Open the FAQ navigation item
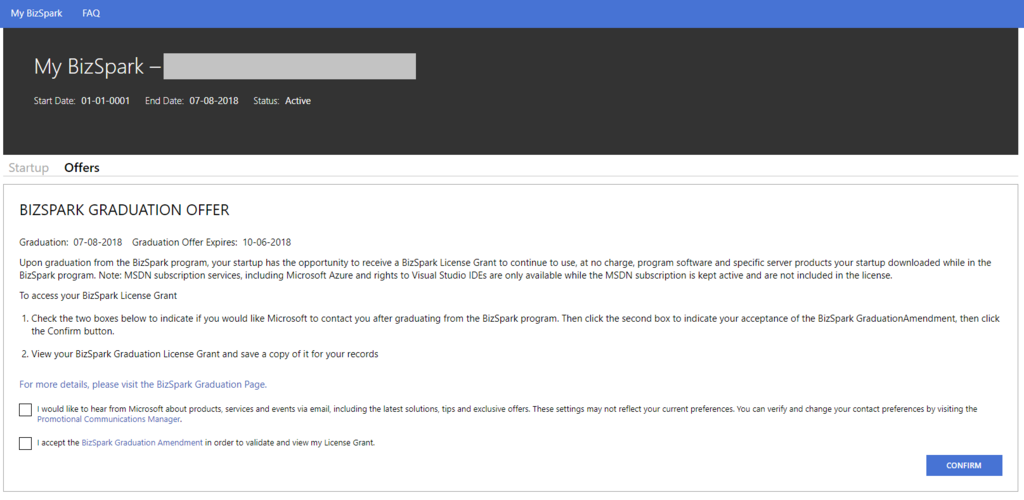The height and width of the screenshot is (500, 1024). tap(91, 13)
